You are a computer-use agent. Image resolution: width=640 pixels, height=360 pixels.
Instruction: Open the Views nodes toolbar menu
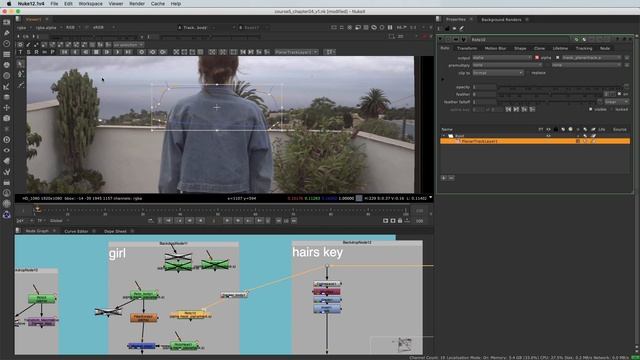(7, 150)
